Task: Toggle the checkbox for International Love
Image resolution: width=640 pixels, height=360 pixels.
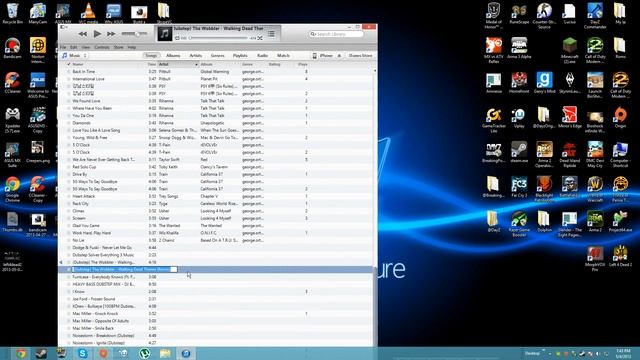Action: click(69, 79)
